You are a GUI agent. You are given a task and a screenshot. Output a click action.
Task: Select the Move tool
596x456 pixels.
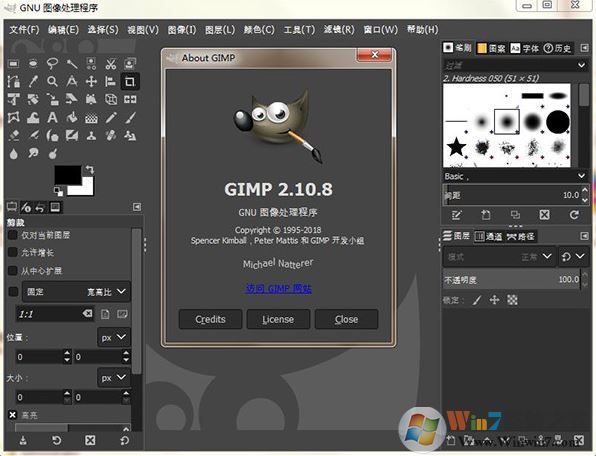pyautogui.click(x=91, y=81)
